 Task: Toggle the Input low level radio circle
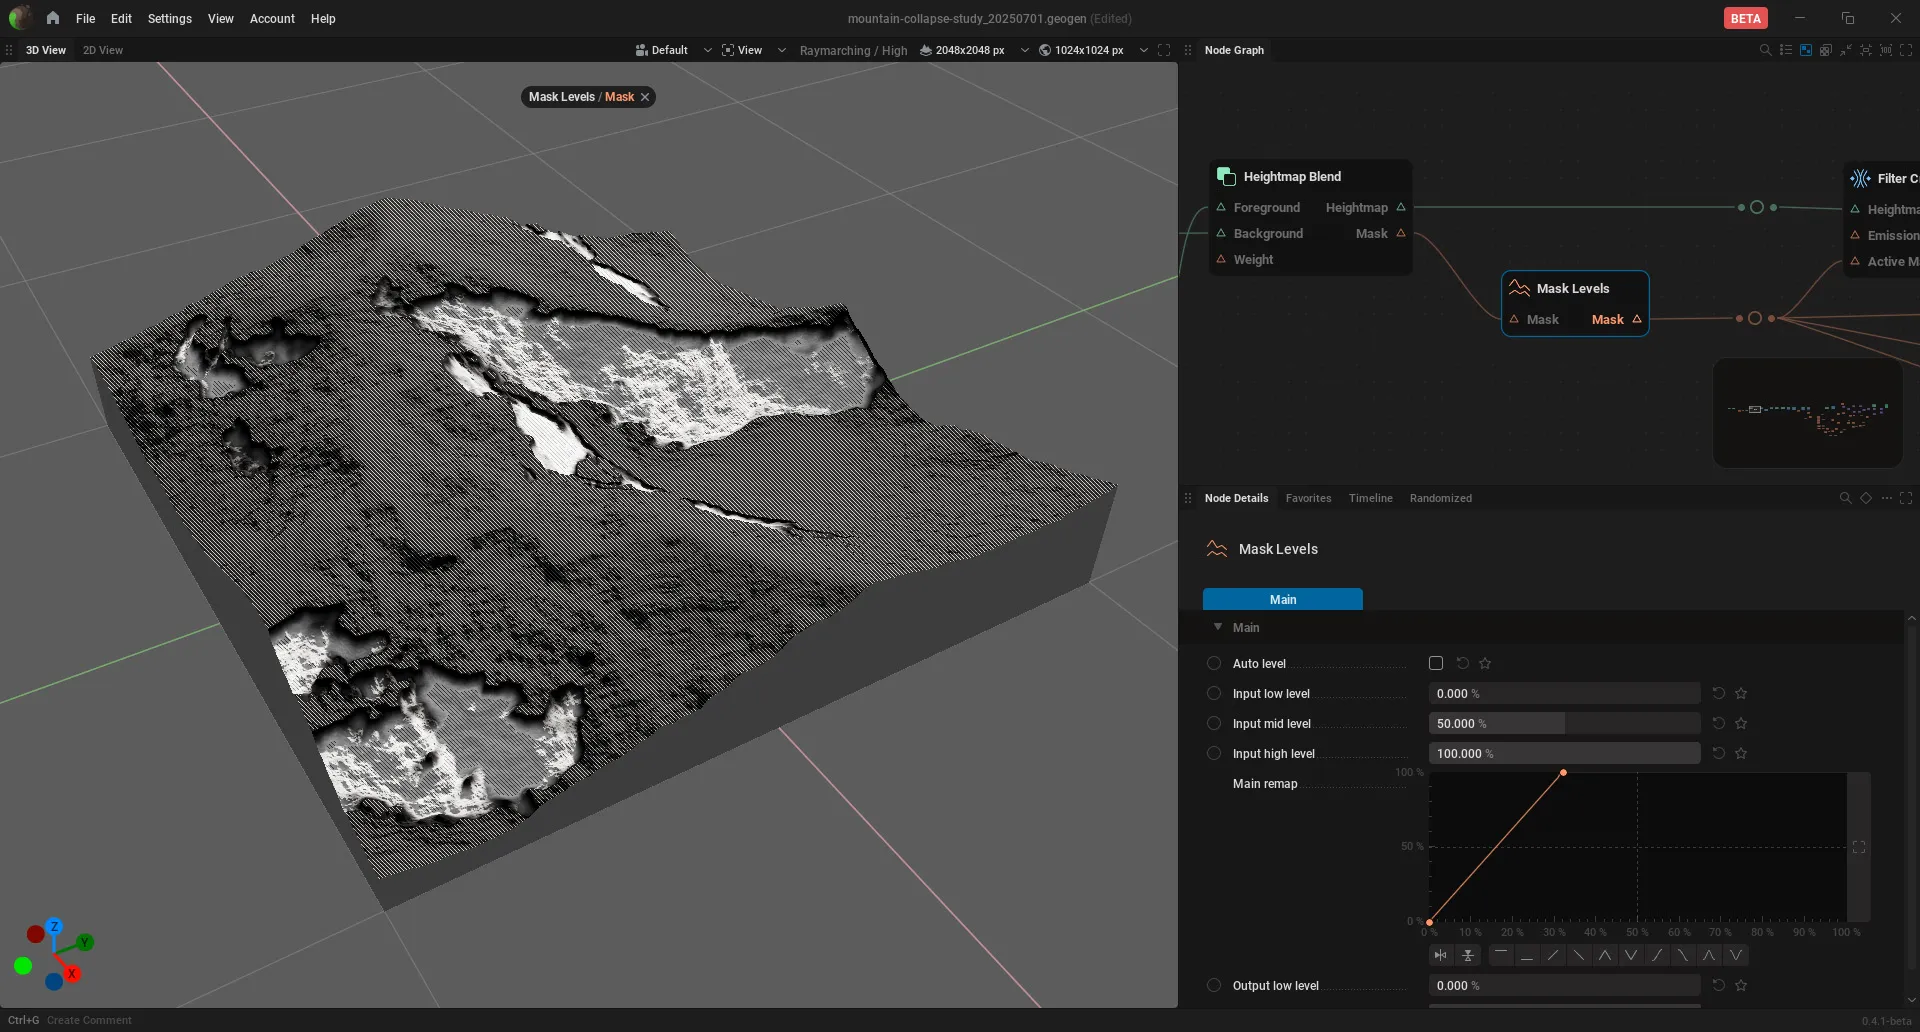[1214, 693]
